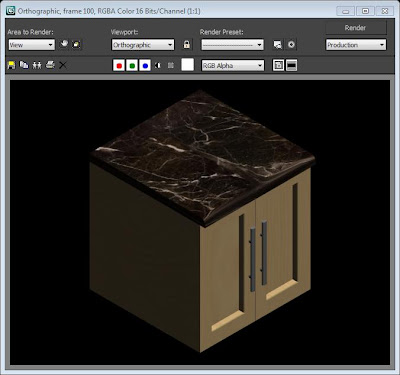This screenshot has height=375, width=400.
Task: Click the Clone Rendered Frame Window icon
Action: coord(37,65)
